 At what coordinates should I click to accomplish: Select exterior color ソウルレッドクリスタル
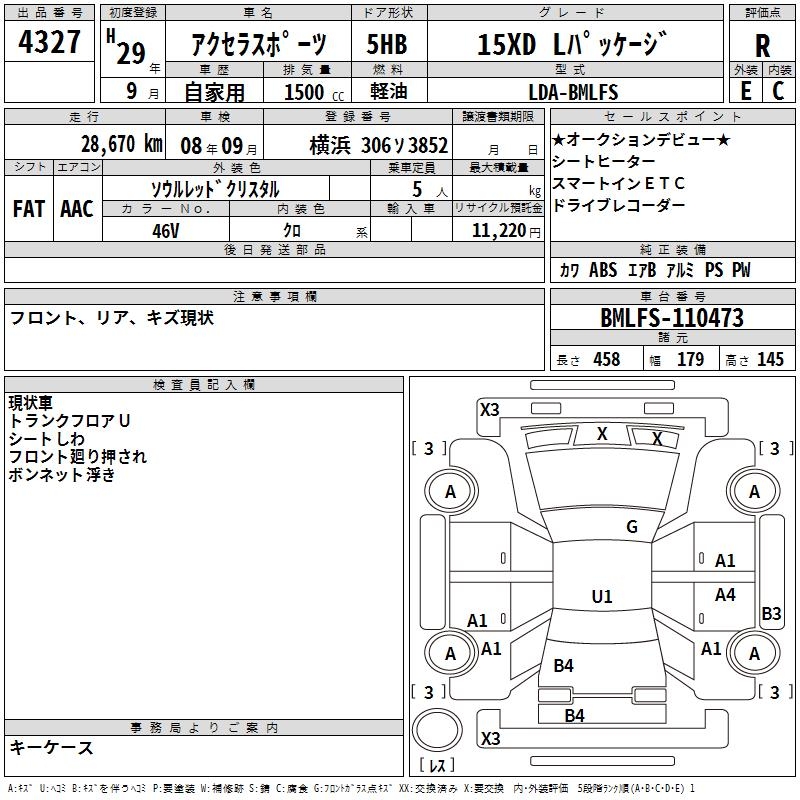point(215,189)
